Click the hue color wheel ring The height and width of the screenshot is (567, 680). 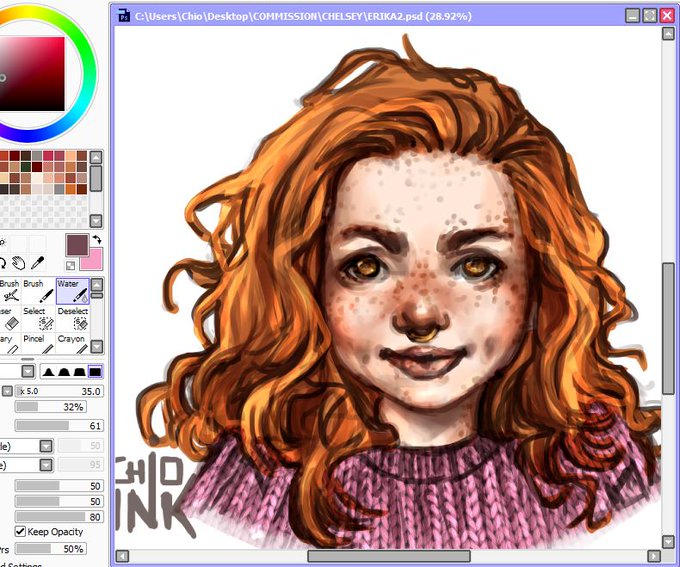point(88,74)
